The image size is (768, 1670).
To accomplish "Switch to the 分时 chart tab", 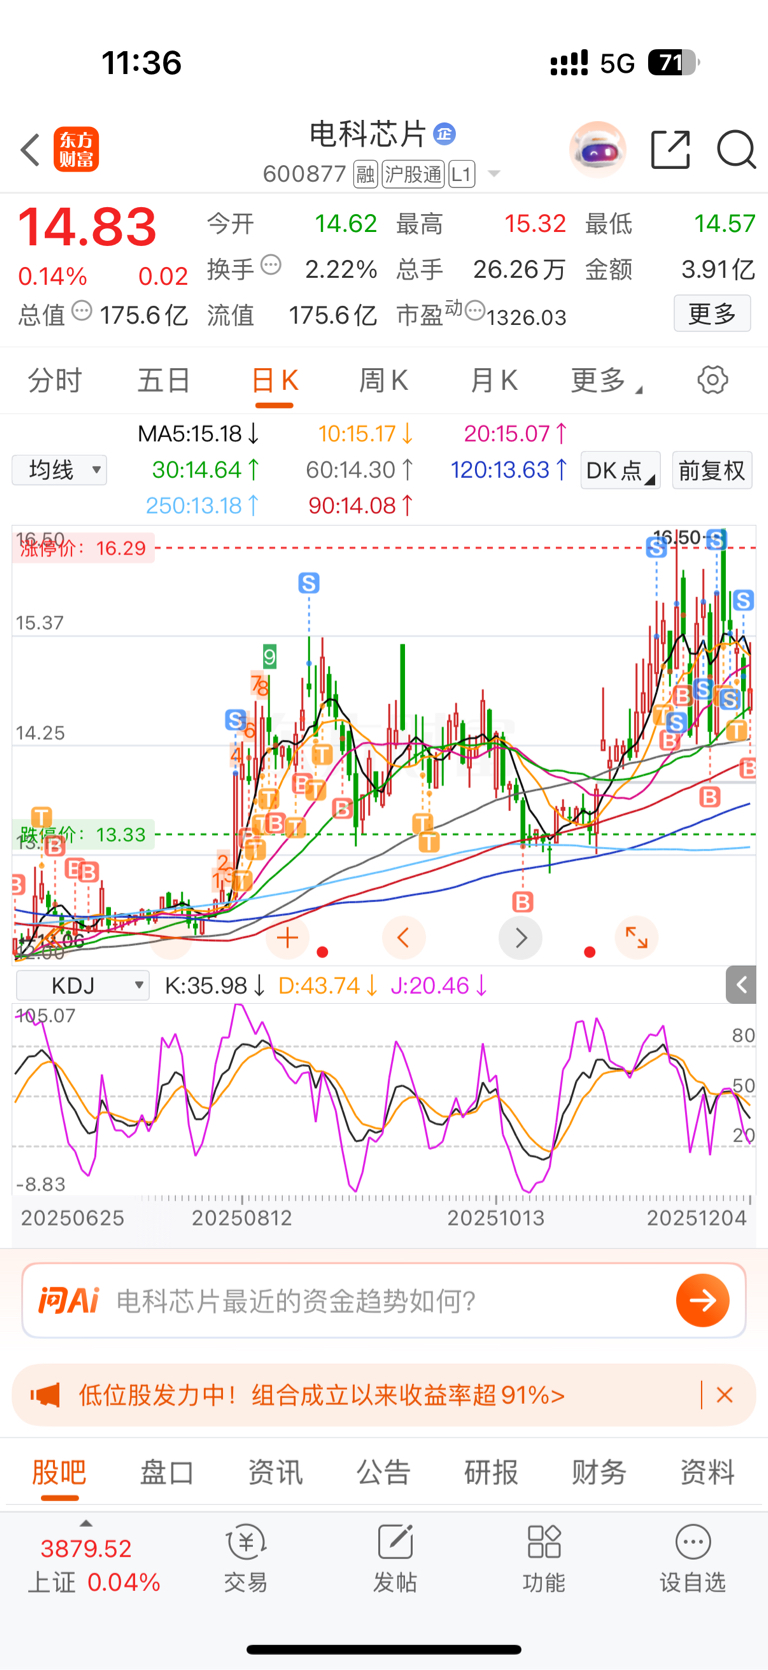I will click(x=55, y=381).
